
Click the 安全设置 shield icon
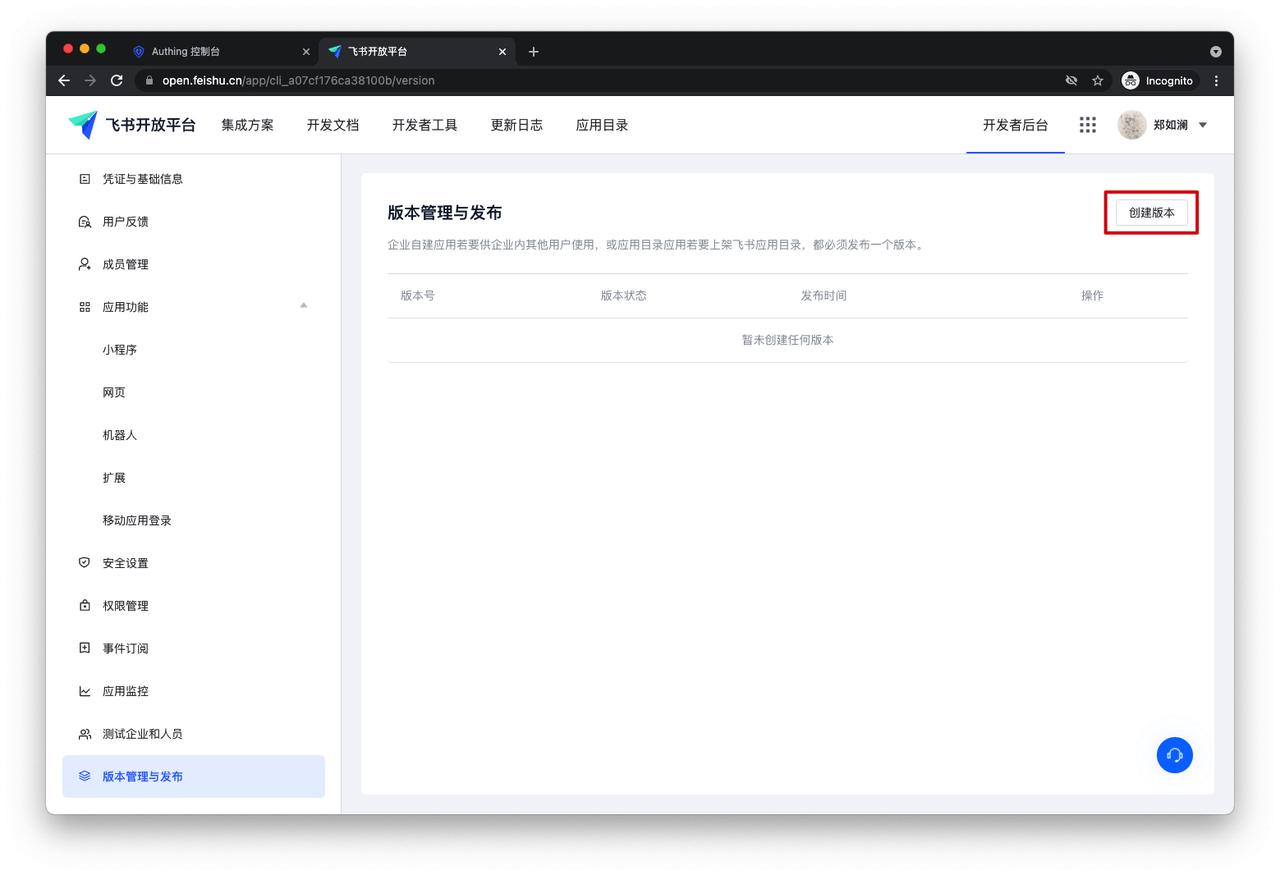(84, 562)
